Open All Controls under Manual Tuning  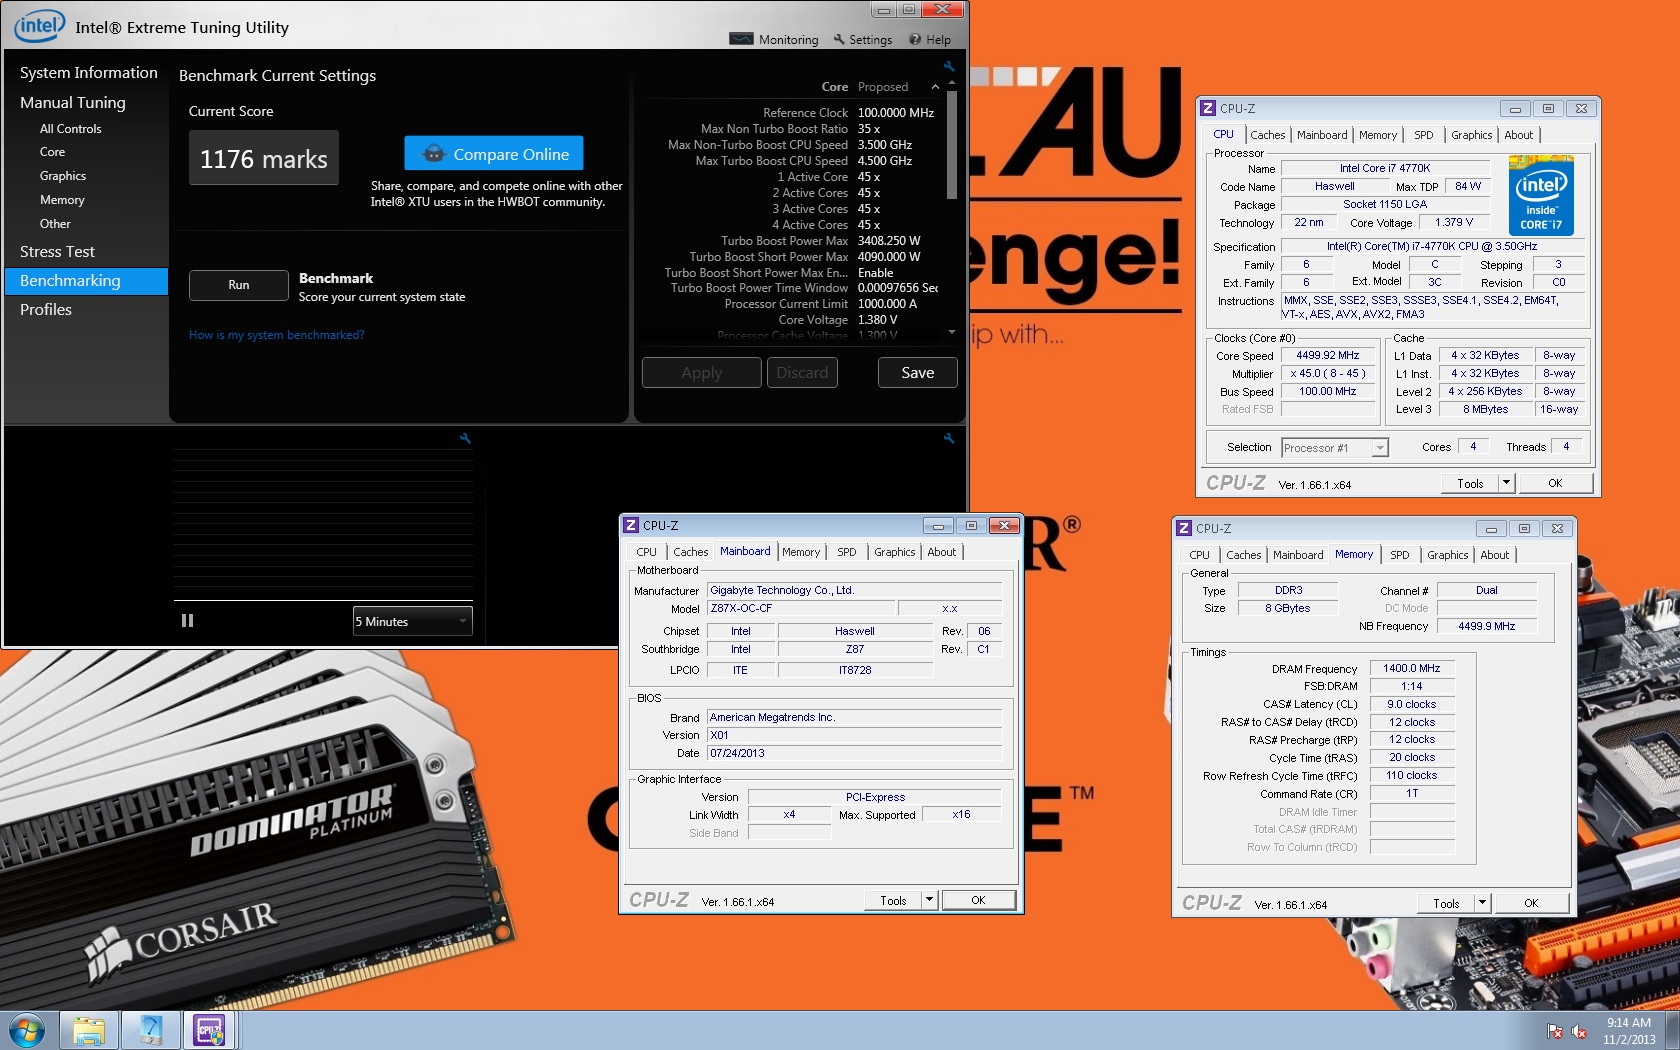[x=71, y=129]
